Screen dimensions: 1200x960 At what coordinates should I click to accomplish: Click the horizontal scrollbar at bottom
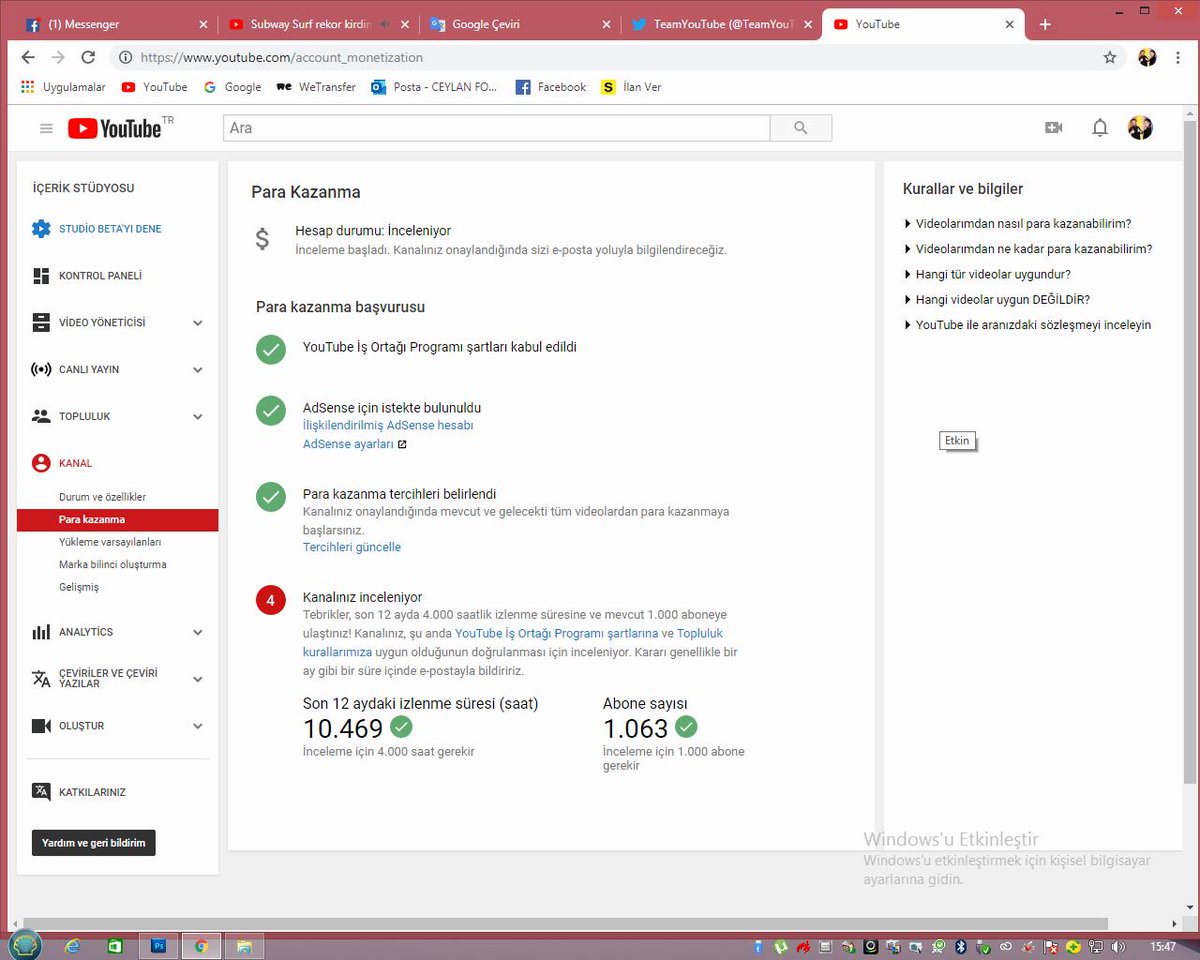click(x=565, y=923)
